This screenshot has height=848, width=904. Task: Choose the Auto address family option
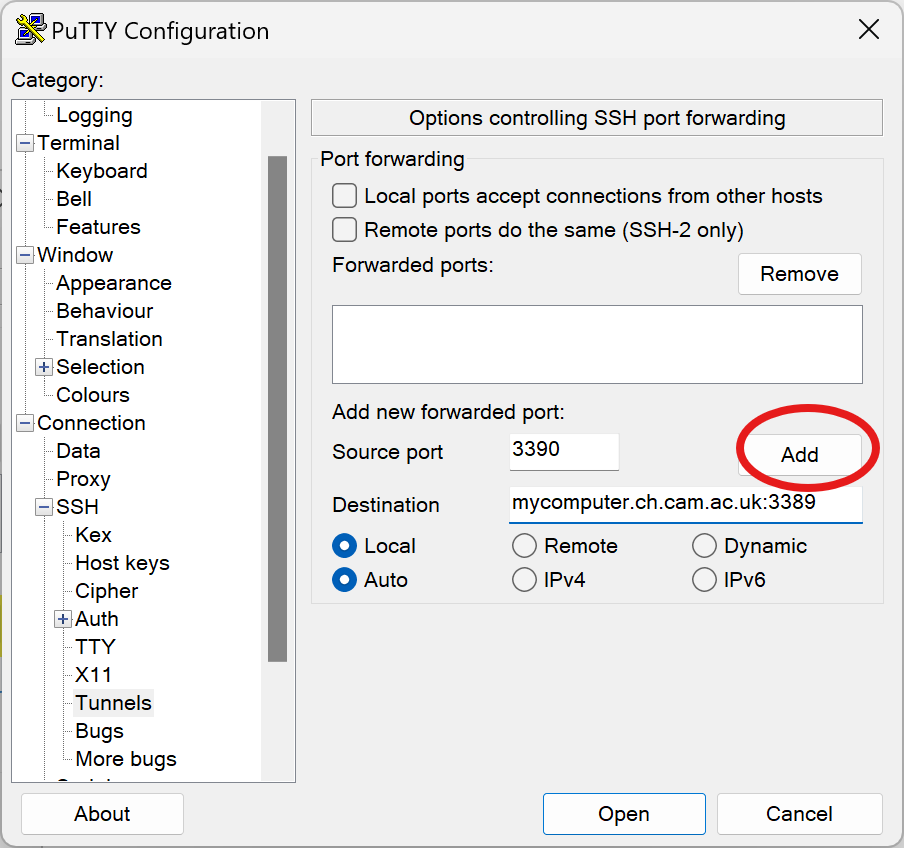pos(345,580)
